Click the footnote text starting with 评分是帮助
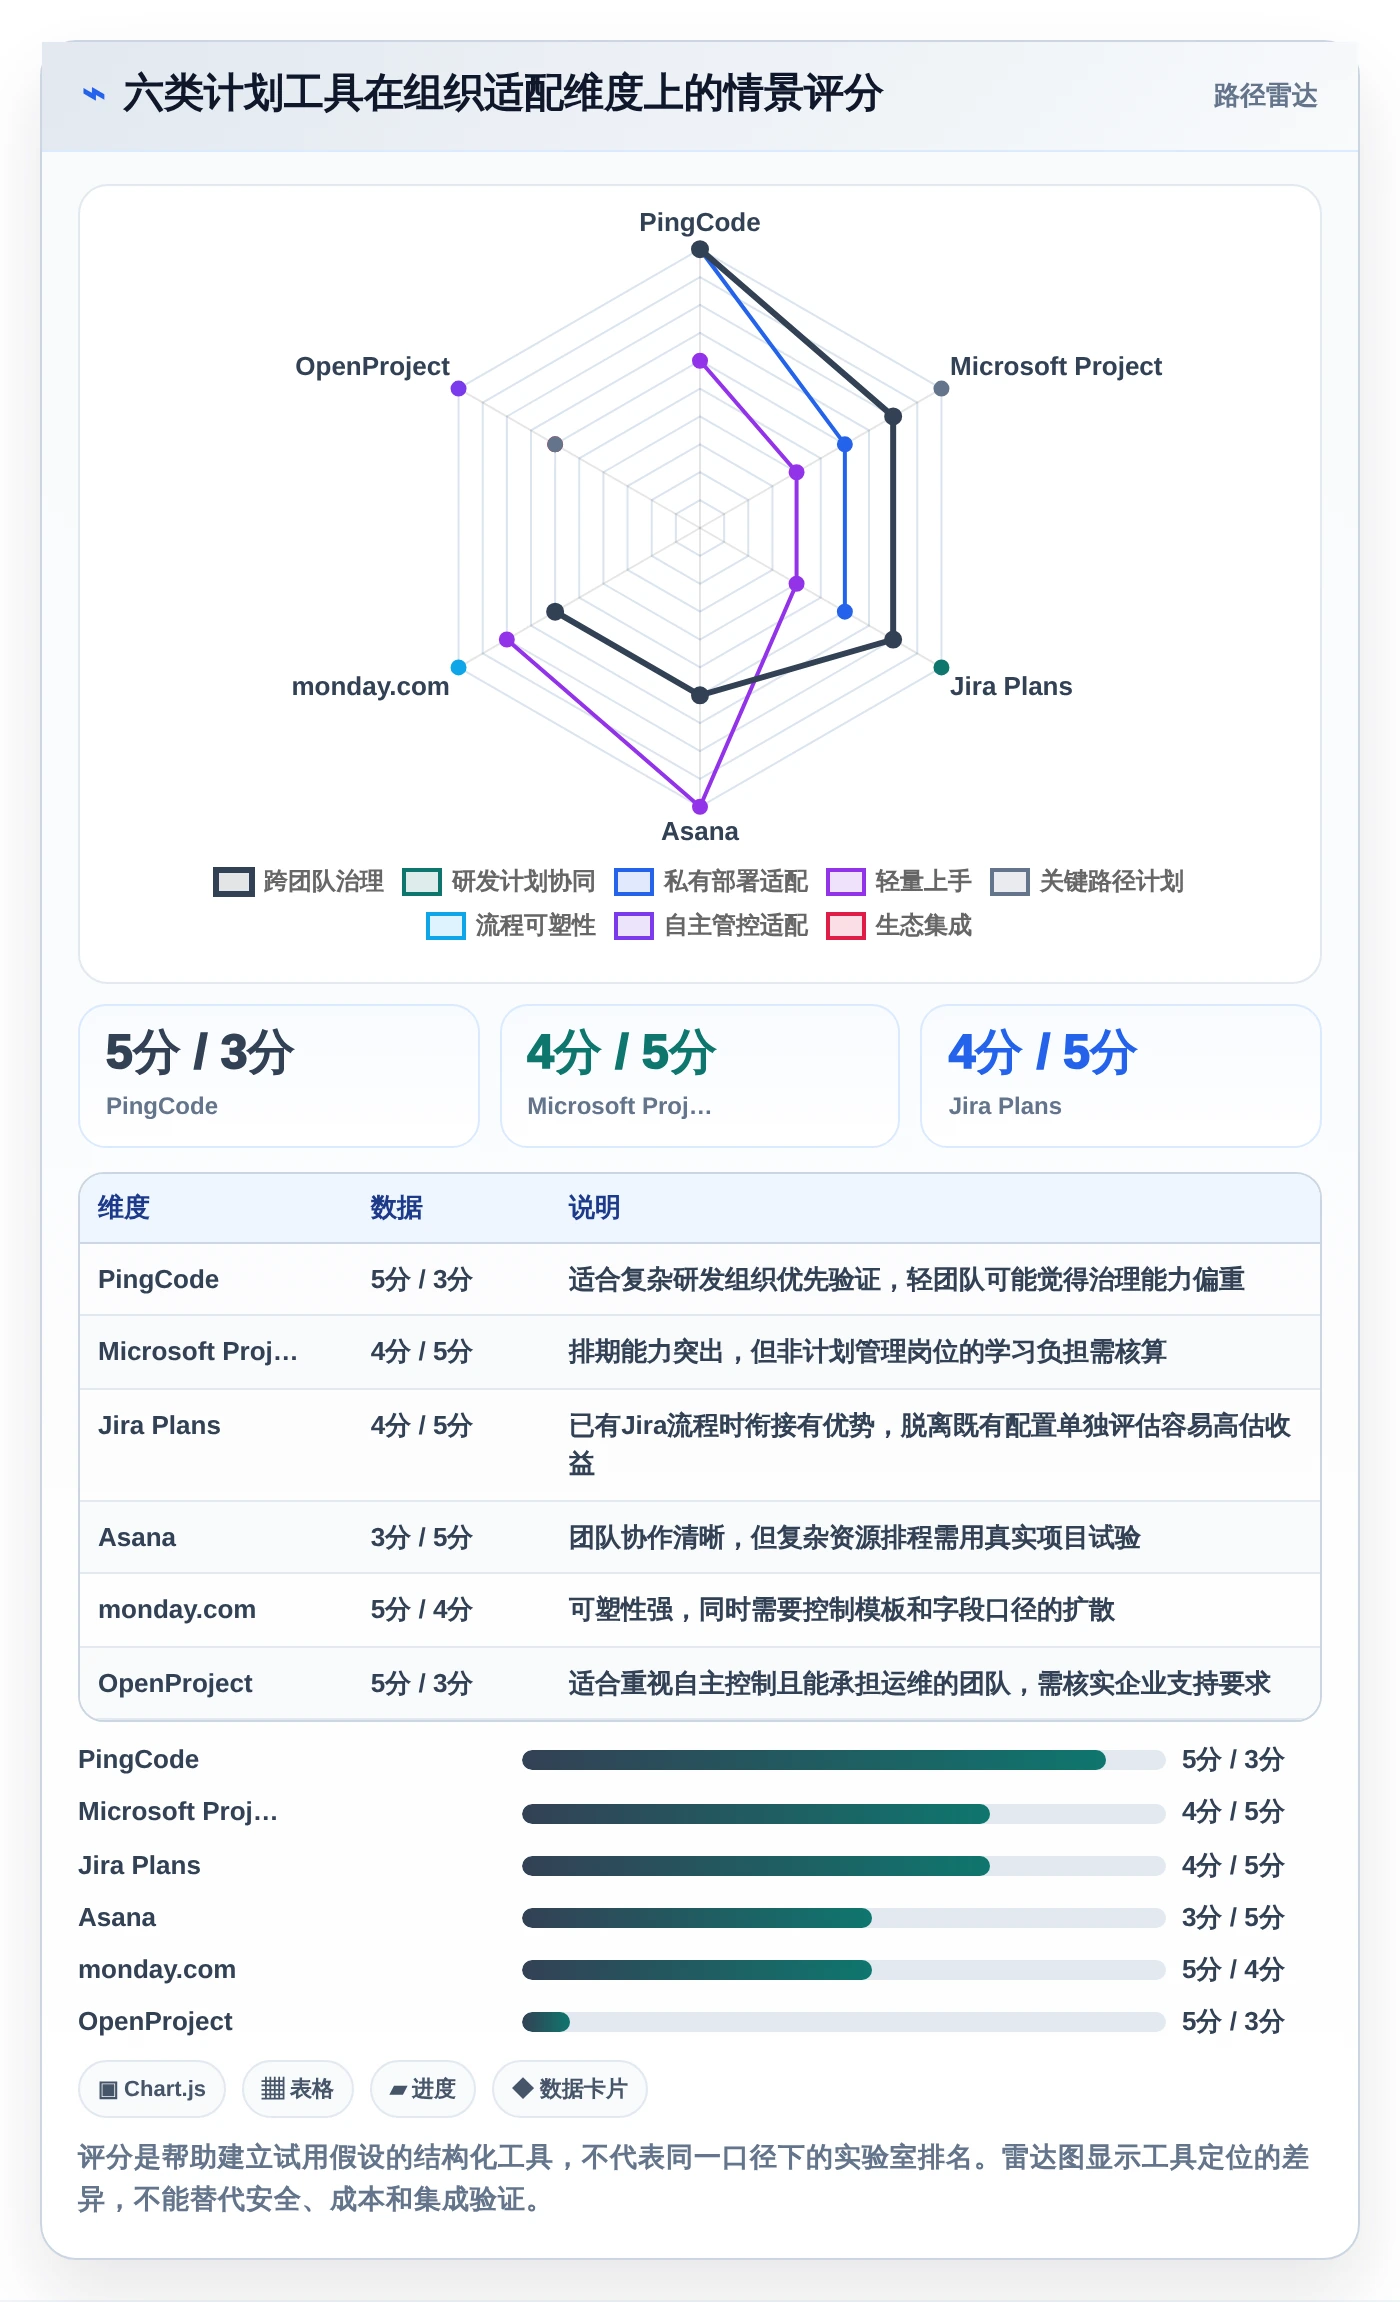Image resolution: width=1400 pixels, height=2302 pixels. click(694, 2178)
